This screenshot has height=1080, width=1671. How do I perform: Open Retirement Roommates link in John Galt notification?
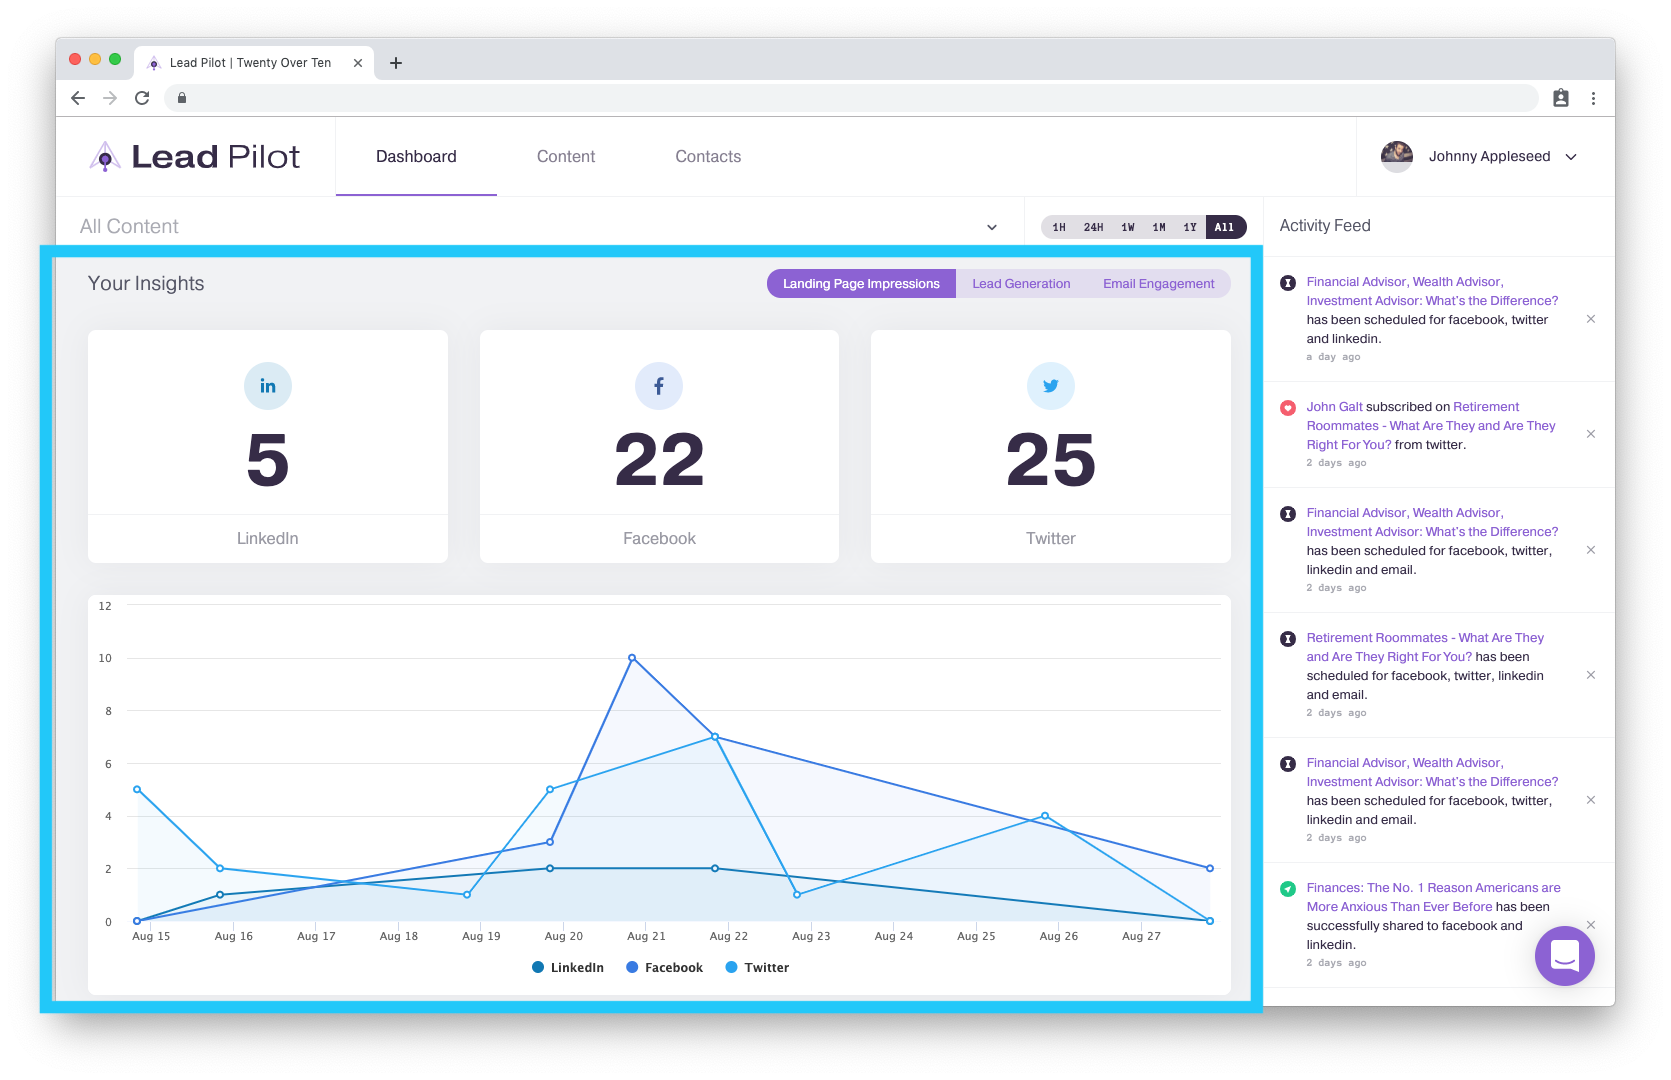coord(1430,426)
